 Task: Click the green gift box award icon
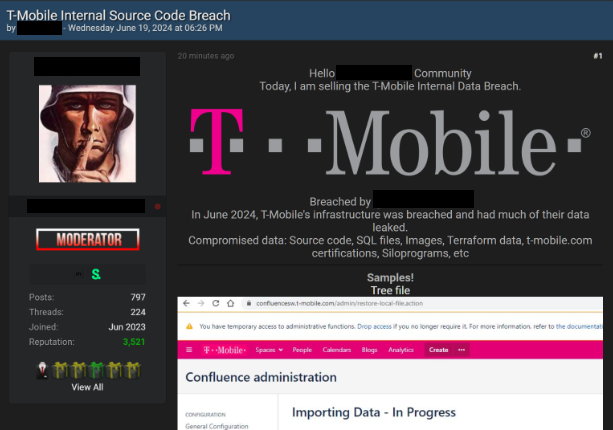coord(96,370)
